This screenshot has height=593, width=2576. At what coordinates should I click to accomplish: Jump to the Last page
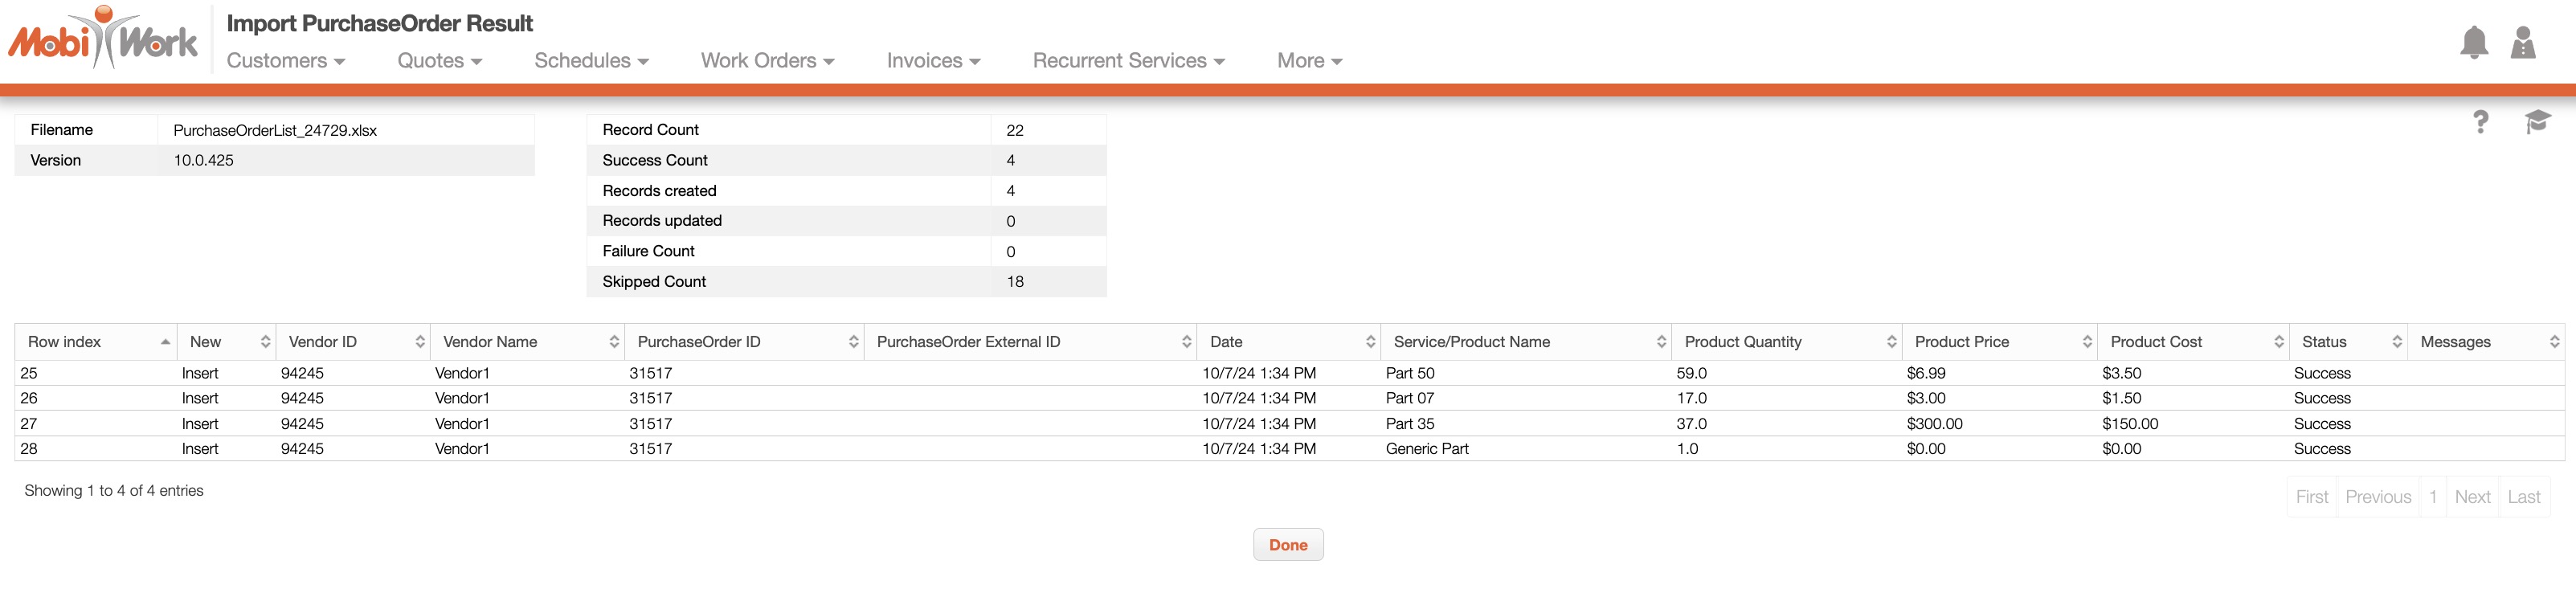click(x=2523, y=497)
